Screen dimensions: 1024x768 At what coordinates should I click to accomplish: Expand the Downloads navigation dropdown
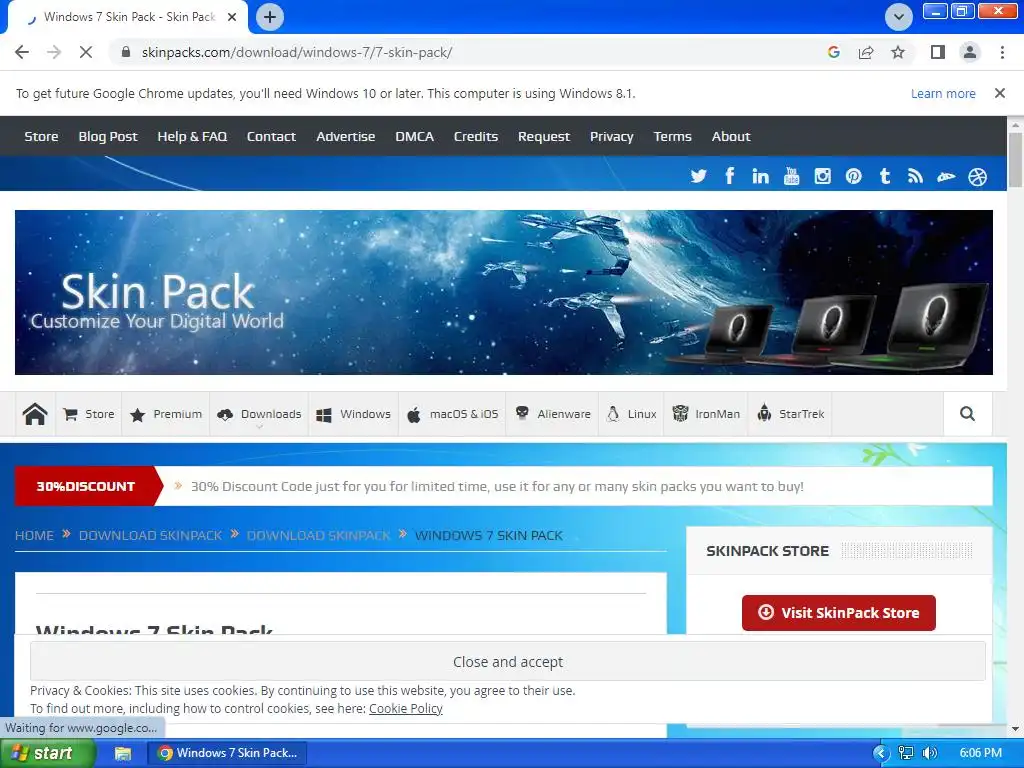259,414
